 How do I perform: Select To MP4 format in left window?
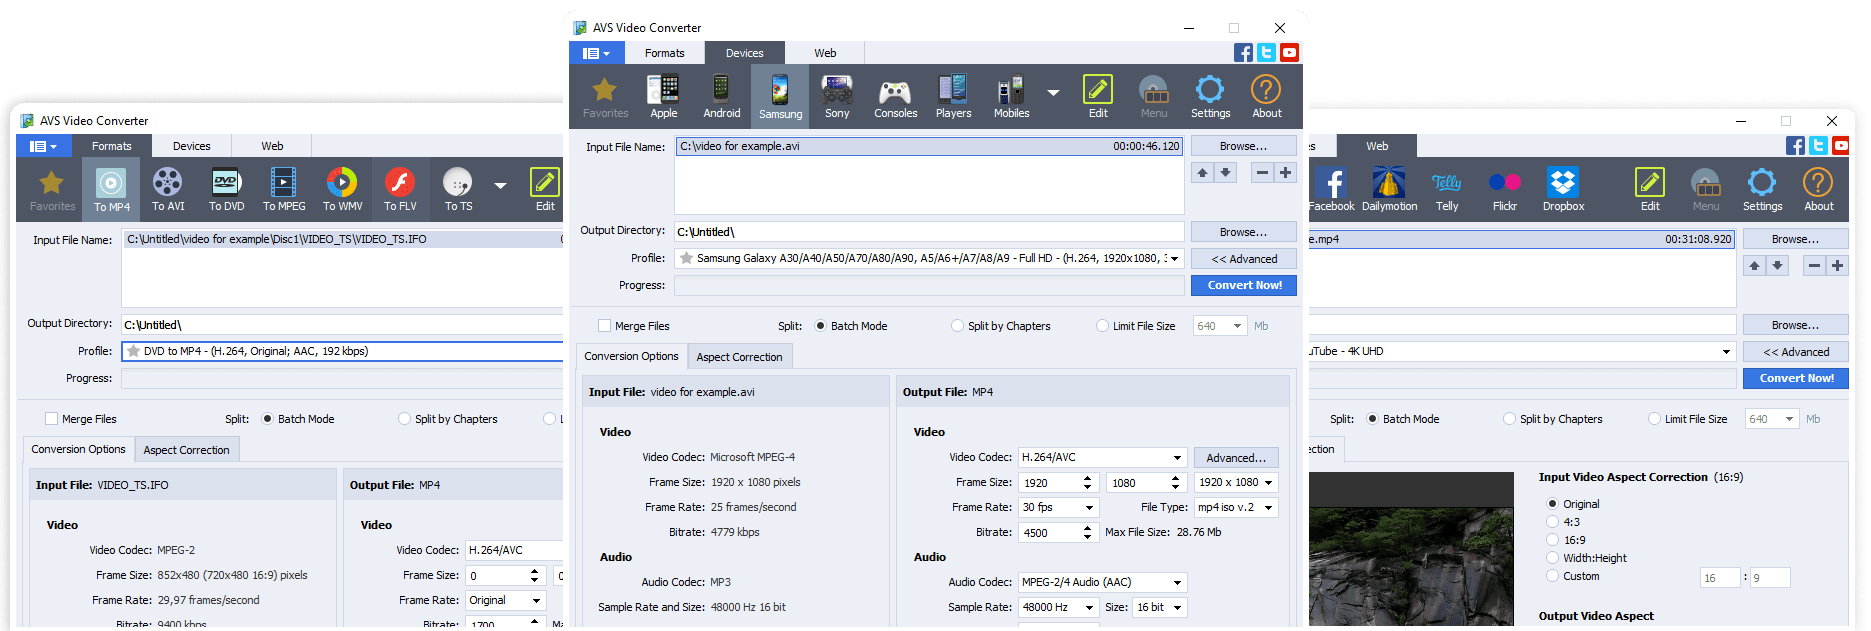click(x=111, y=189)
